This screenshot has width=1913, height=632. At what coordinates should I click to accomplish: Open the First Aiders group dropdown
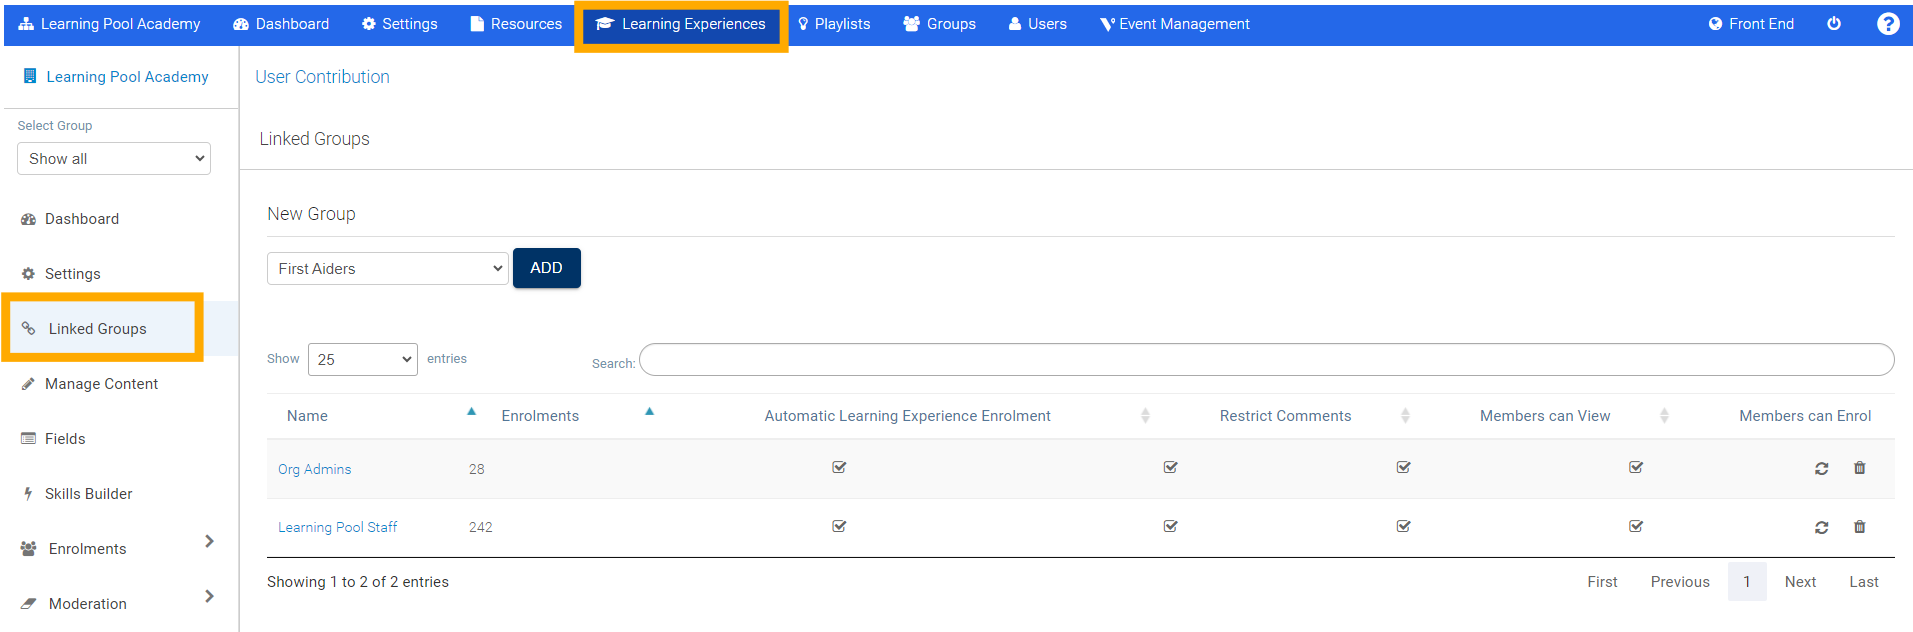click(388, 269)
